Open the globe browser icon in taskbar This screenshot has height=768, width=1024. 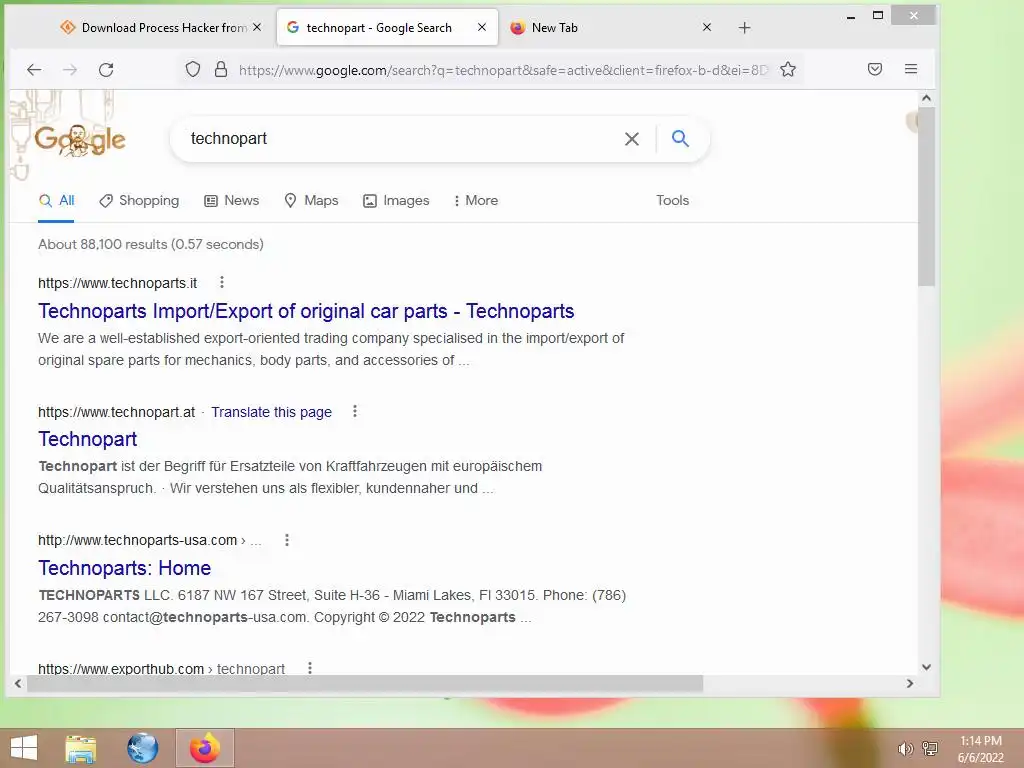(x=142, y=748)
